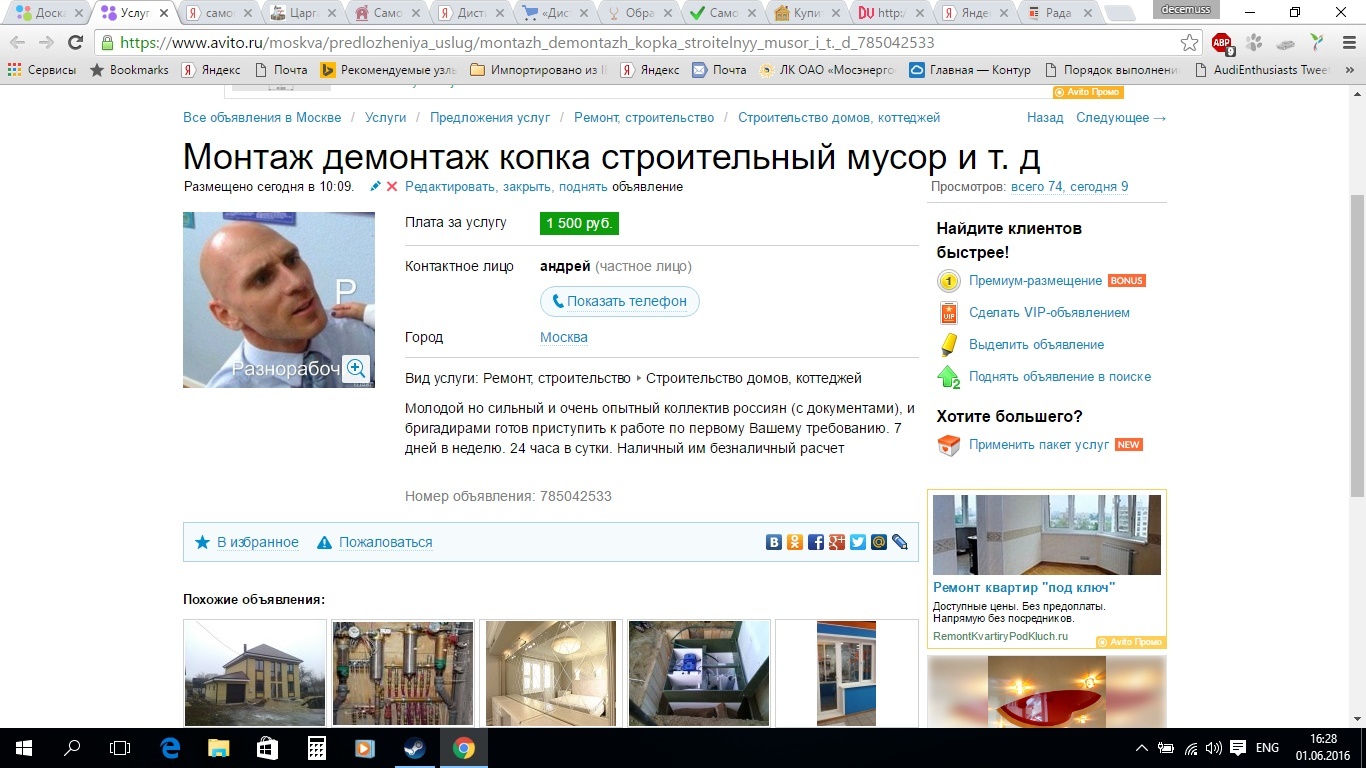The height and width of the screenshot is (768, 1366).
Task: Click the gold coin Премиум-размещение icon
Action: tap(948, 281)
